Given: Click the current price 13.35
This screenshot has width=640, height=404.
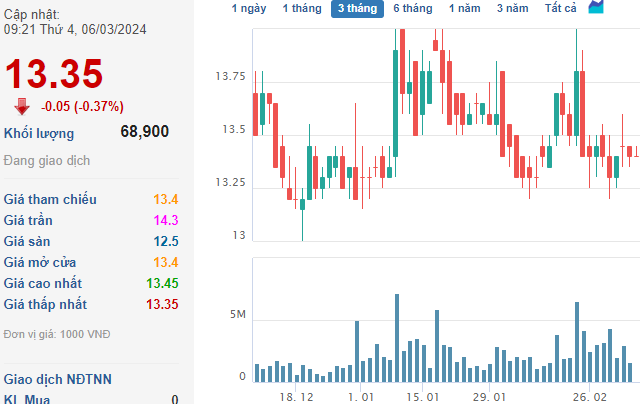Looking at the screenshot, I should pyautogui.click(x=54, y=74).
